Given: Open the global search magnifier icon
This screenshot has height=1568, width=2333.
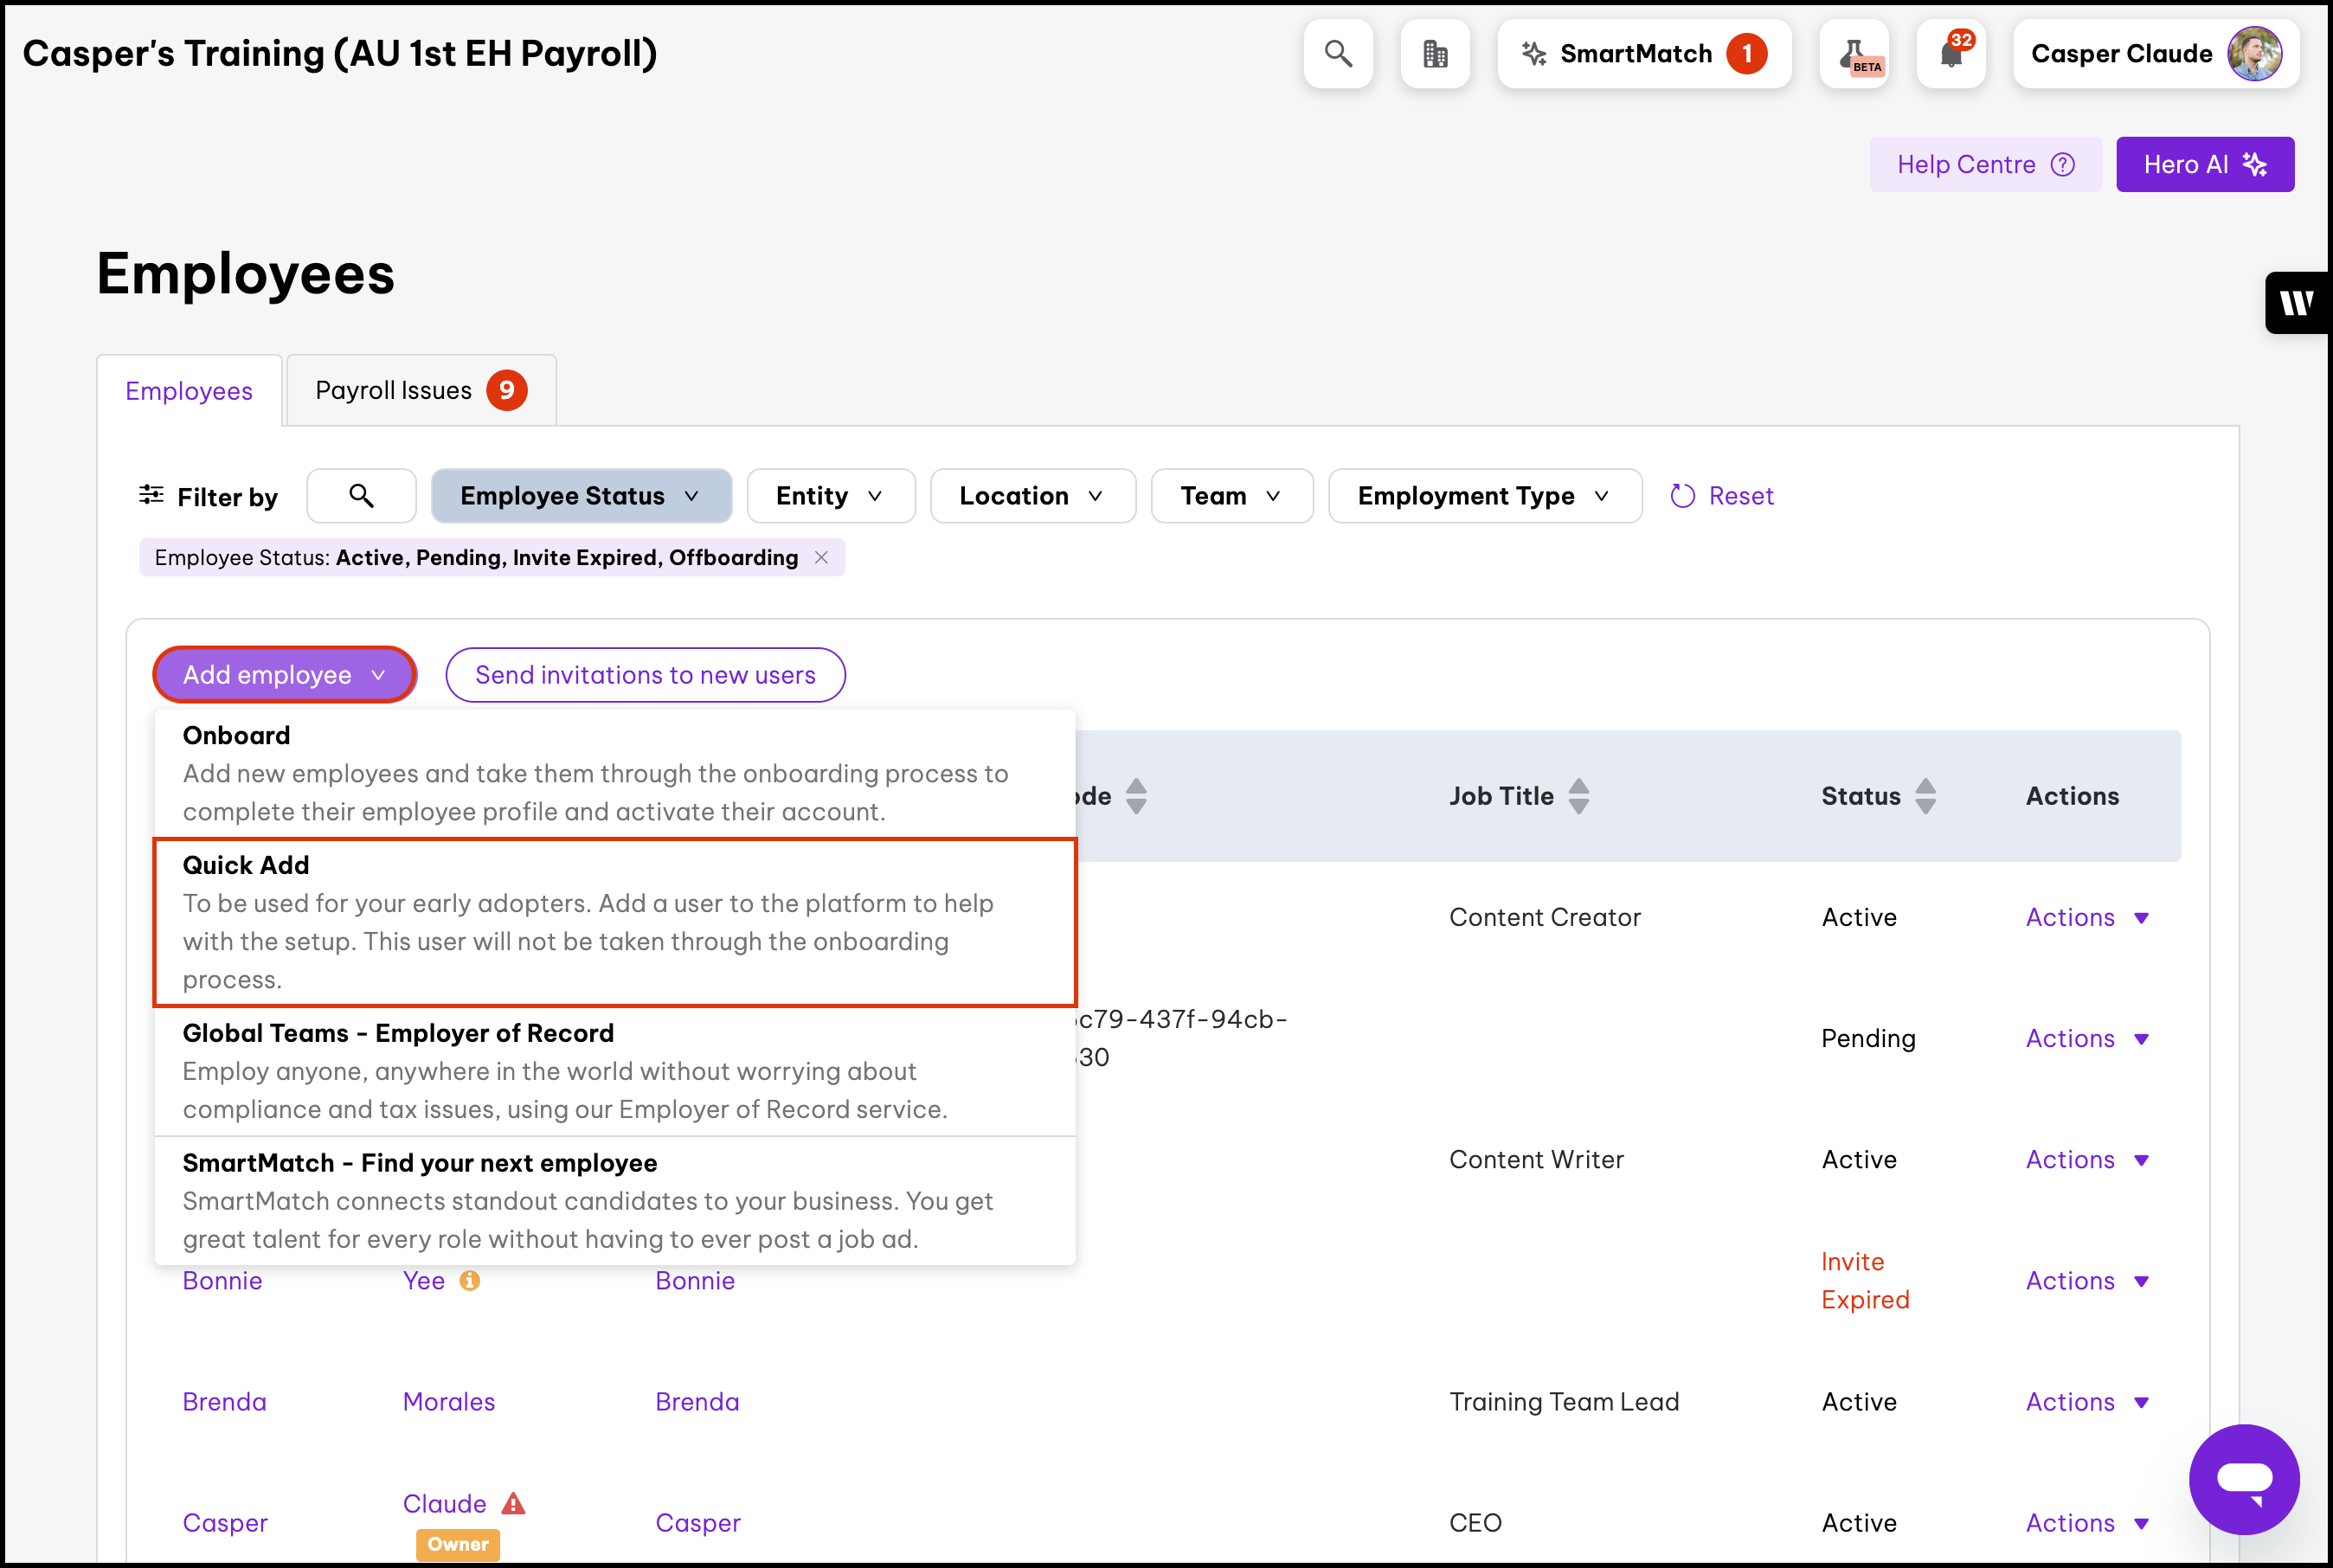Looking at the screenshot, I should pos(1337,54).
